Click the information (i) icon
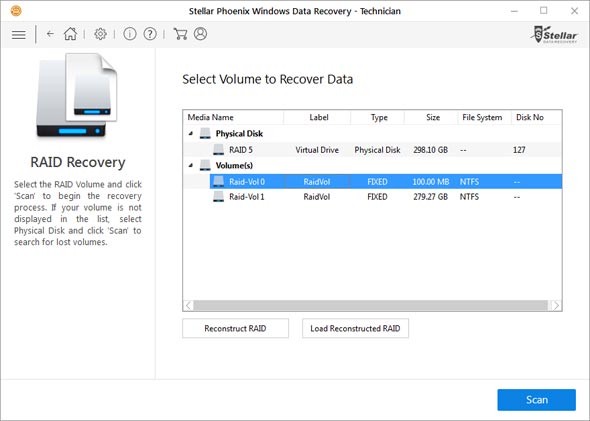Viewport: 590px width, 421px height. tap(130, 34)
